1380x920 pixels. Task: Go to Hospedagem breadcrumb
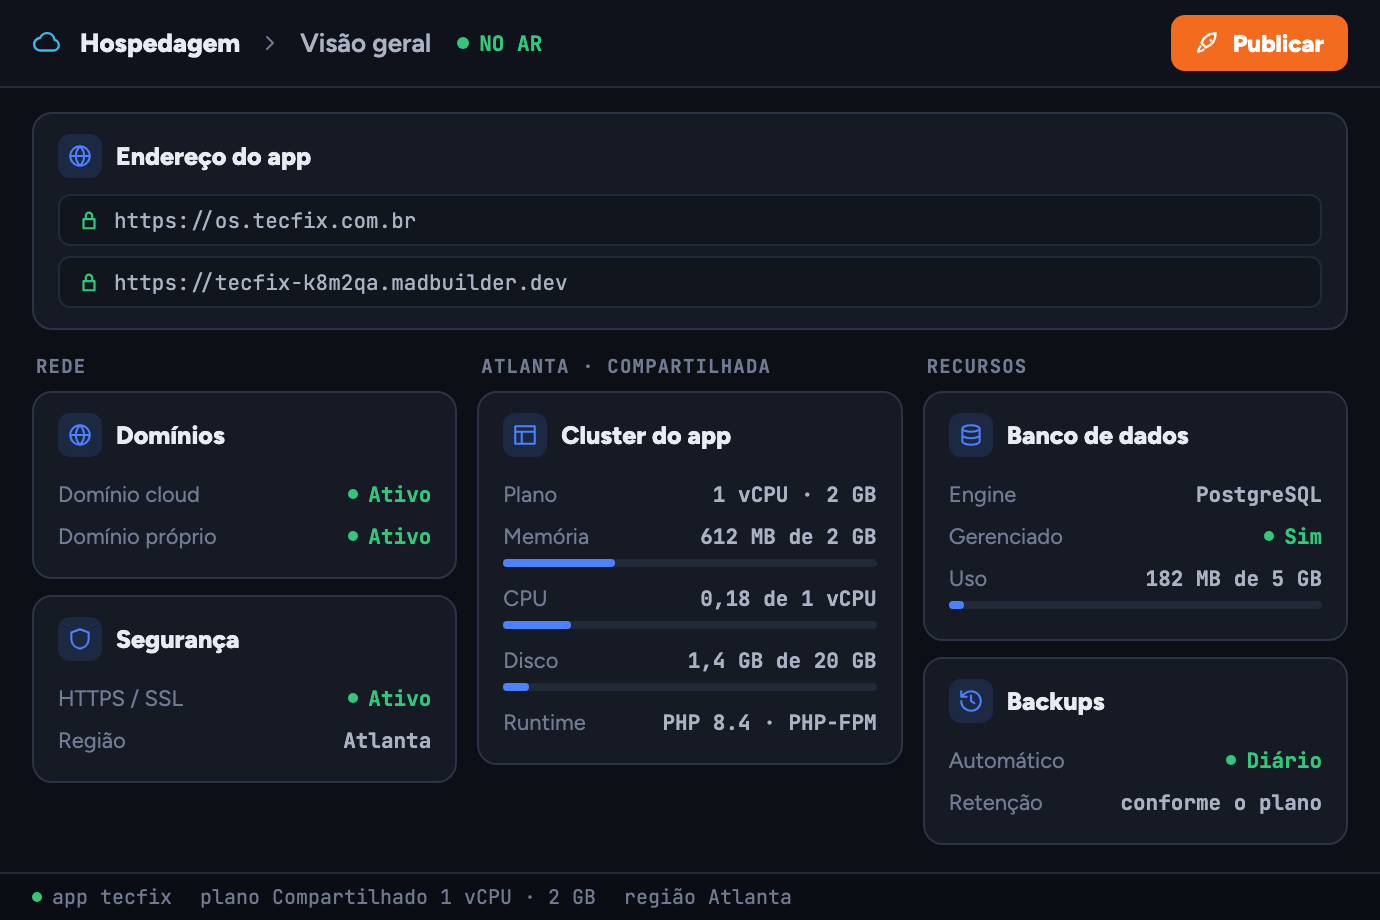coord(160,43)
